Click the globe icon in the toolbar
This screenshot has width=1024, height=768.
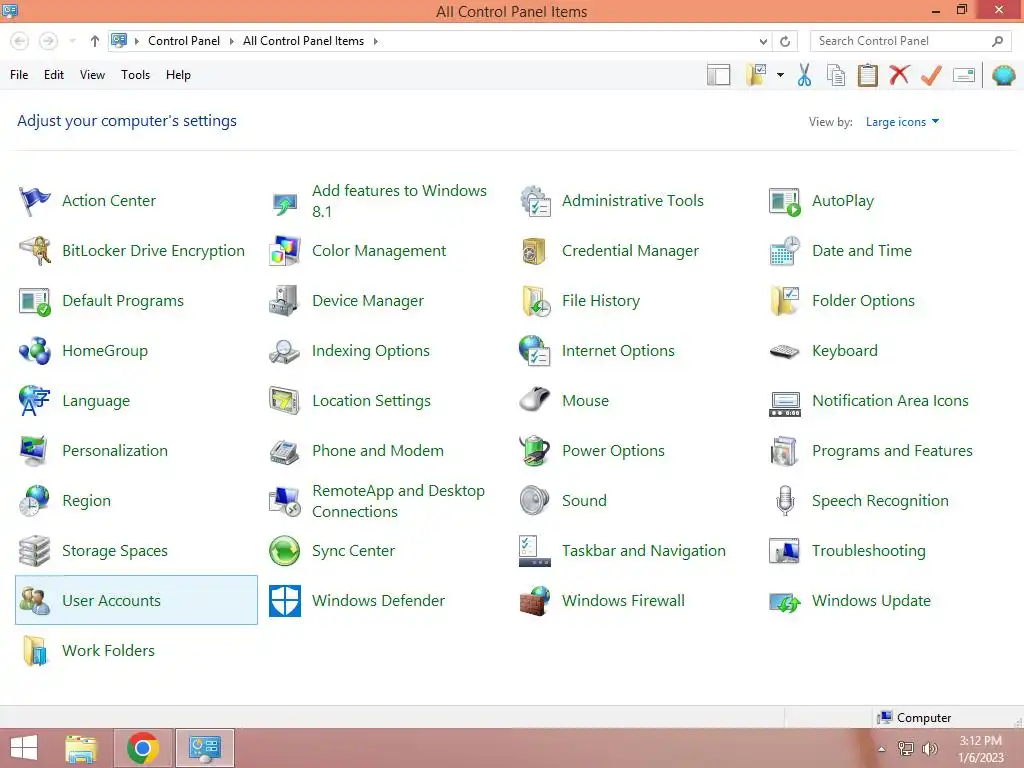[1004, 75]
